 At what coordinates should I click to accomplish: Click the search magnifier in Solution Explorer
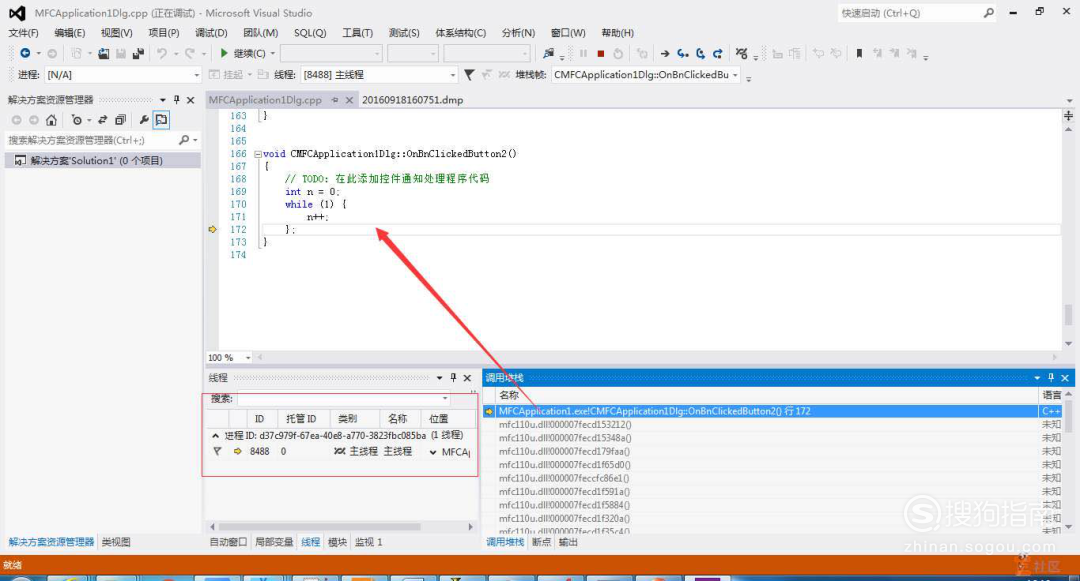[184, 140]
